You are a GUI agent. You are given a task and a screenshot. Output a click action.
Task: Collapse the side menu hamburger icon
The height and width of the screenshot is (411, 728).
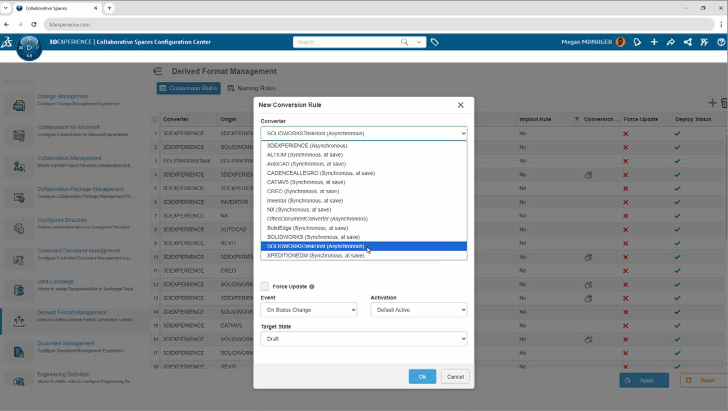coord(158,71)
